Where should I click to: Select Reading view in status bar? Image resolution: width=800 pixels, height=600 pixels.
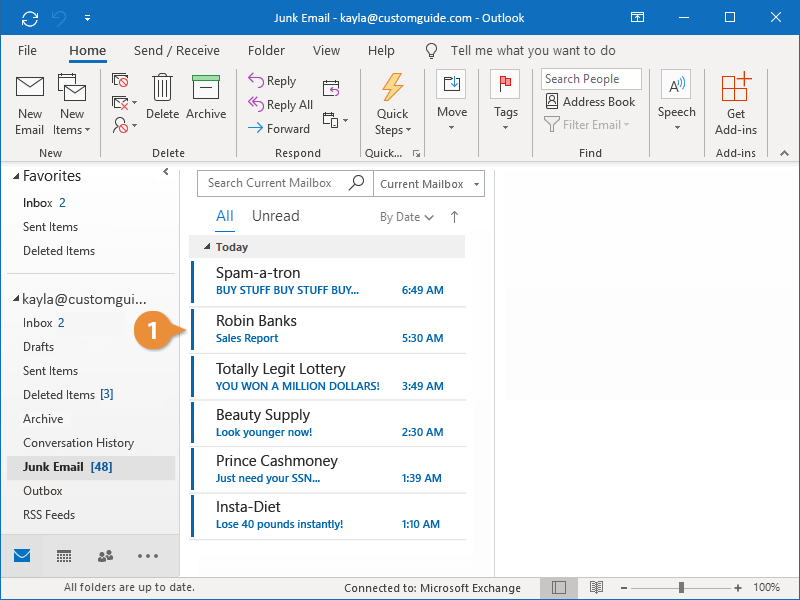point(596,588)
